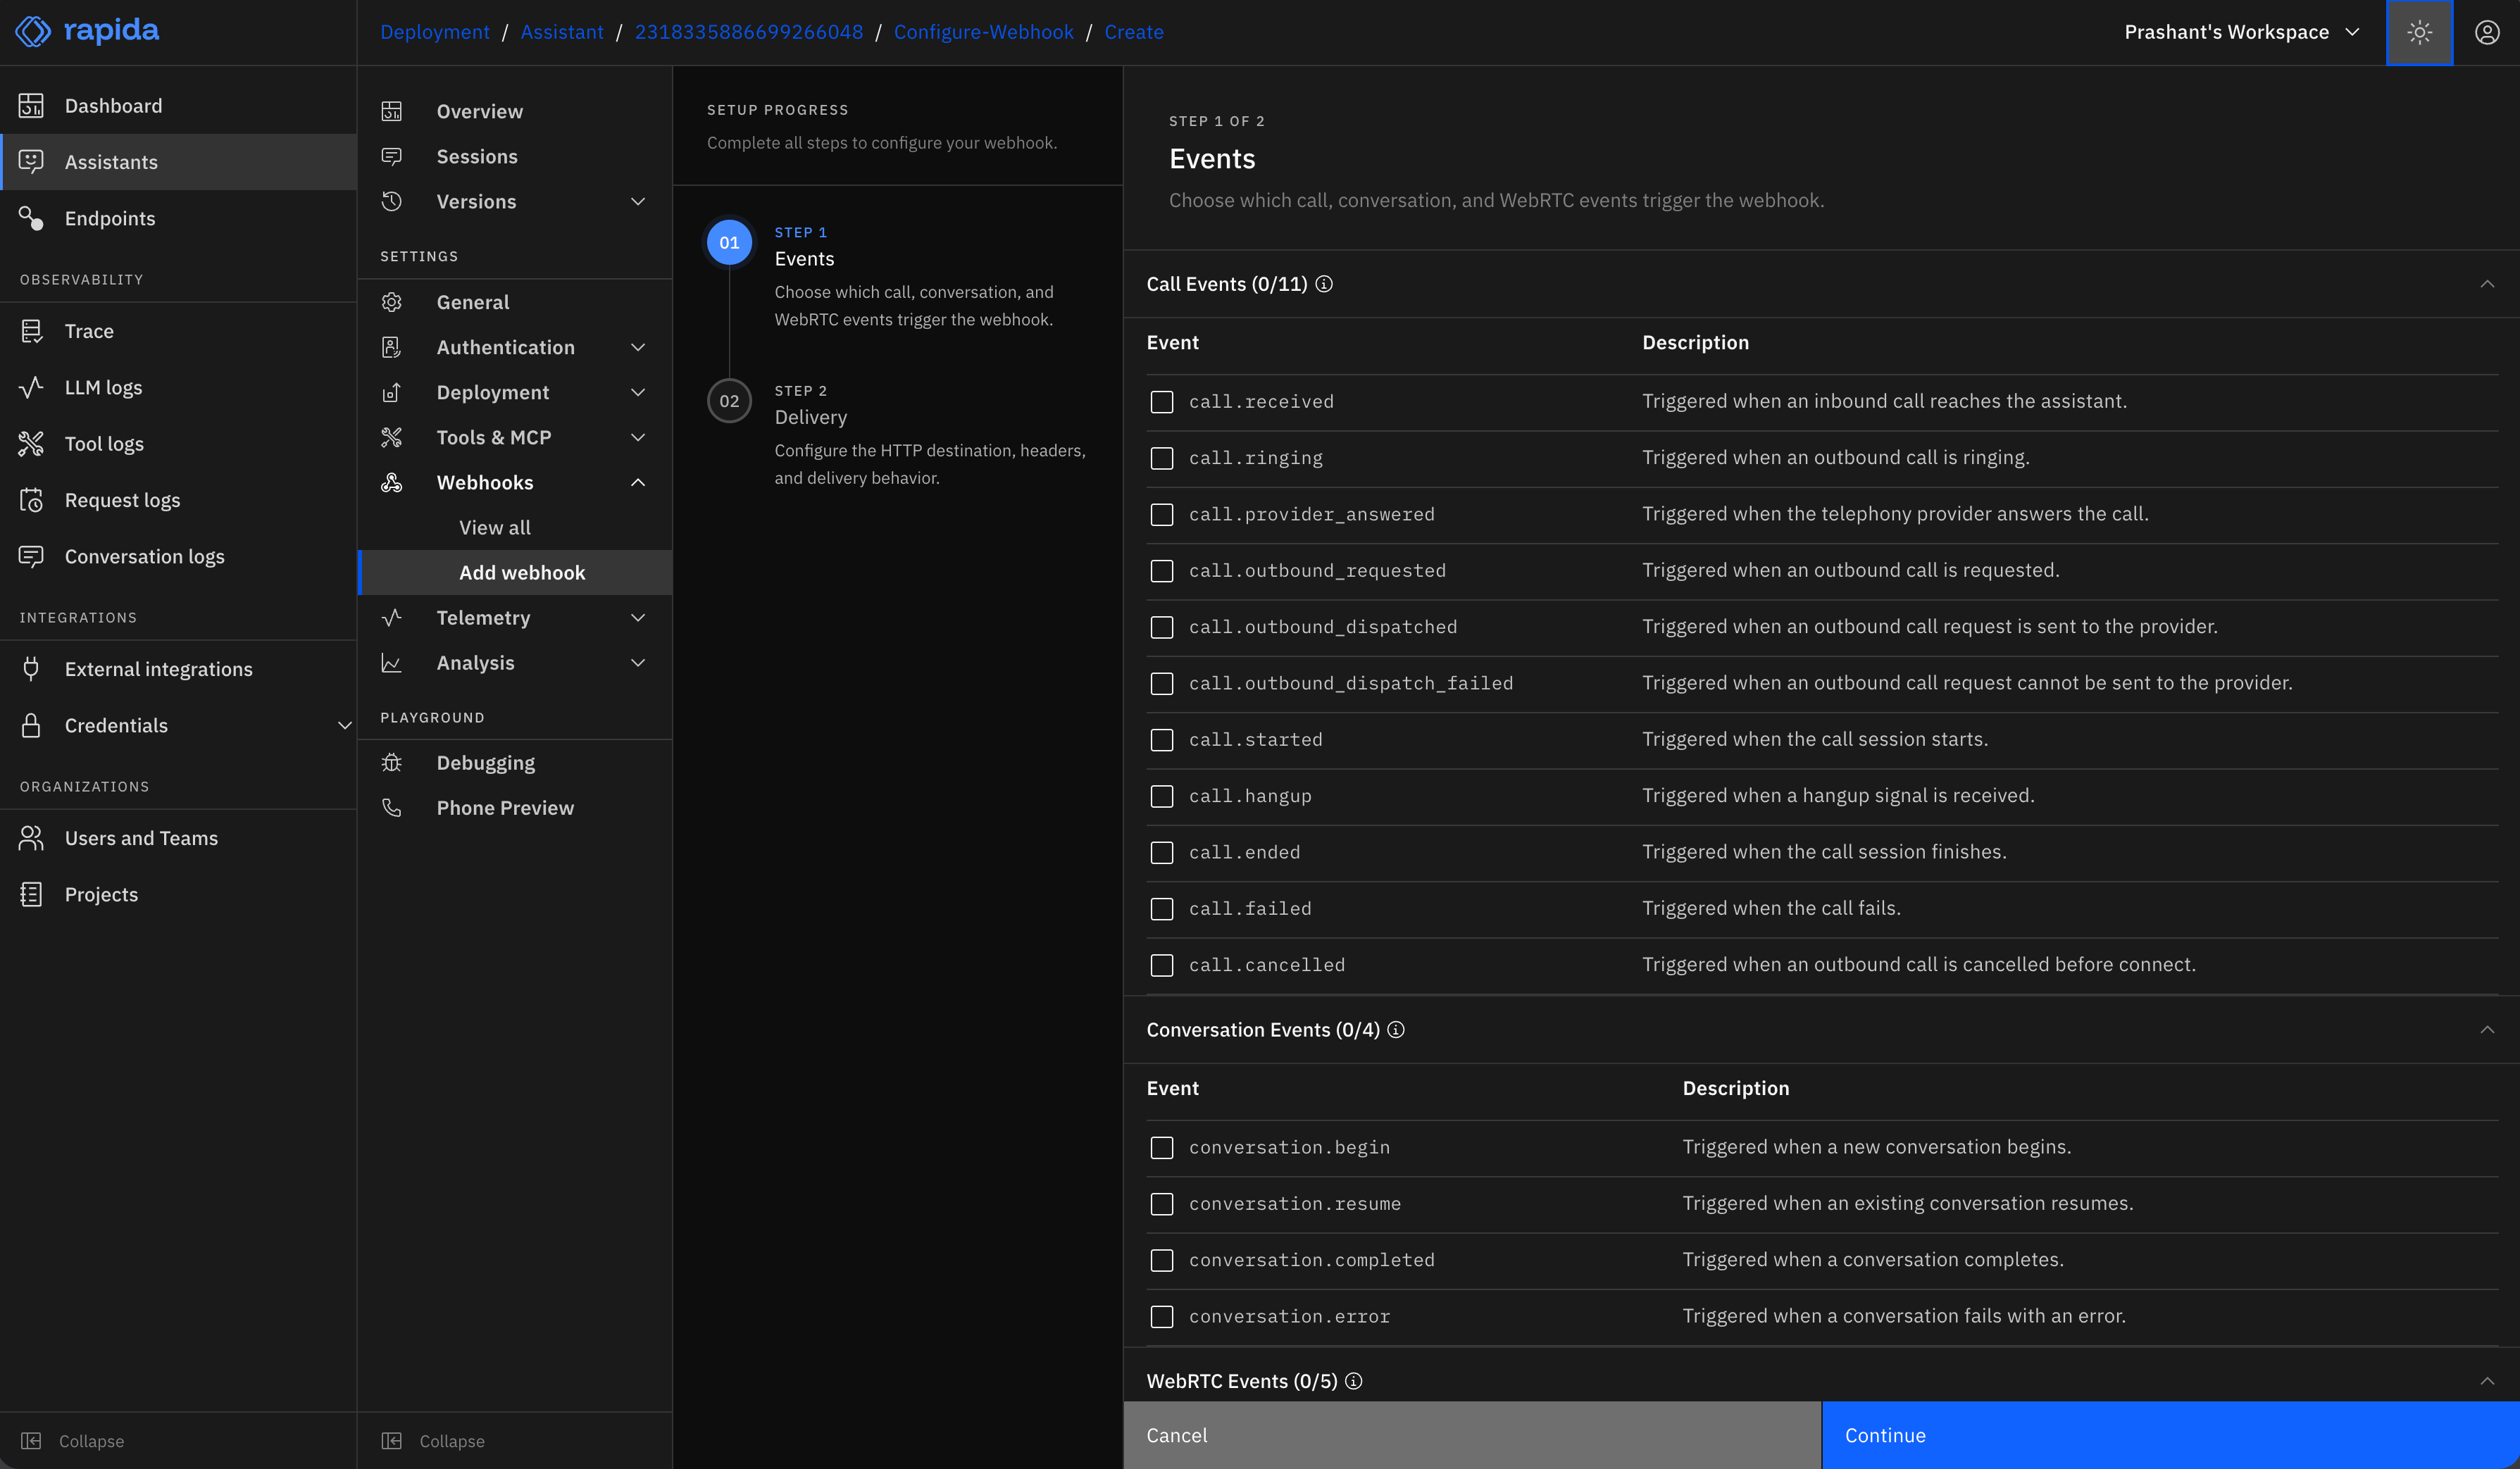Click the Cancel button
Screen dimensions: 2520x1469
(x=1472, y=1435)
